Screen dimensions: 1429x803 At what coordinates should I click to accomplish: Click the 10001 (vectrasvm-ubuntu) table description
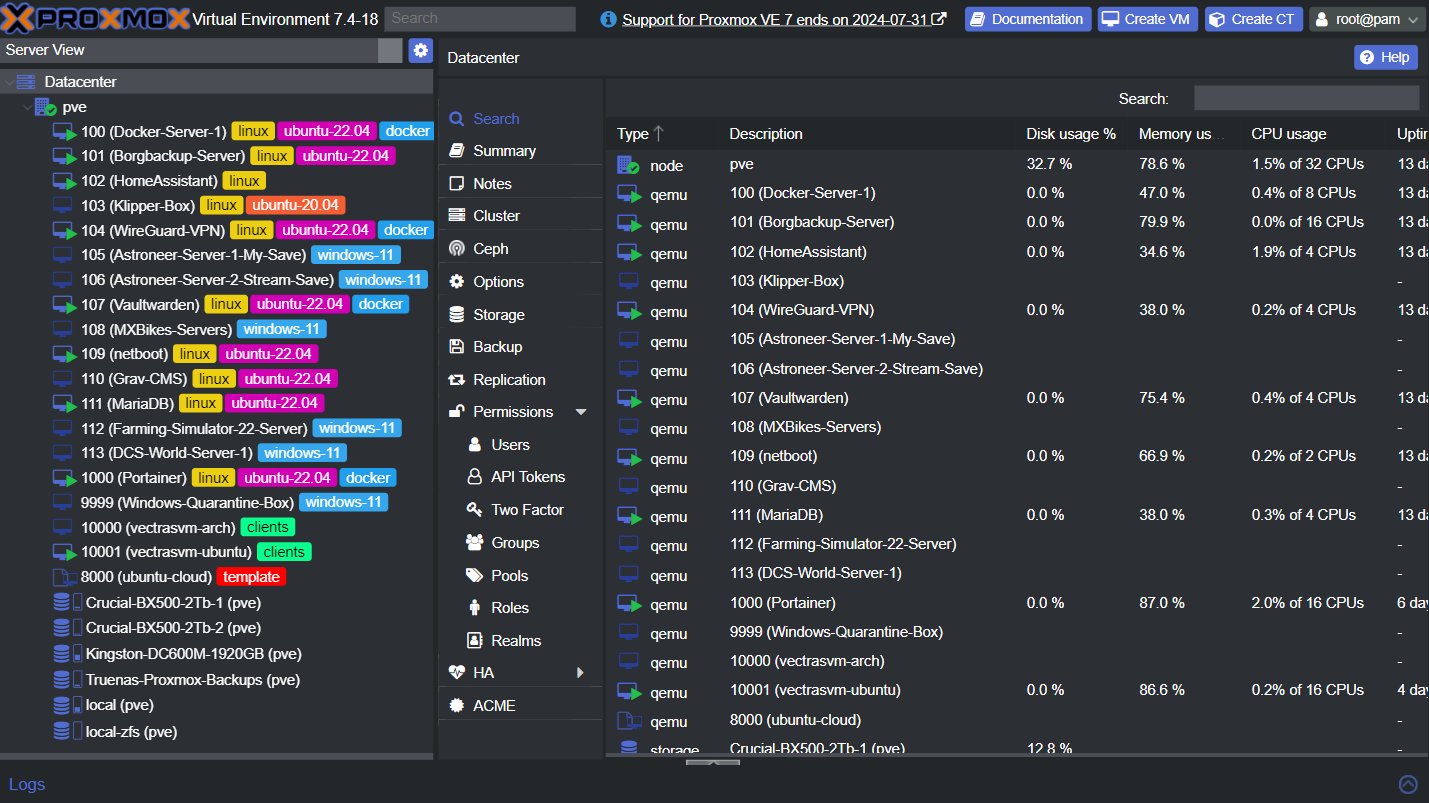point(815,690)
